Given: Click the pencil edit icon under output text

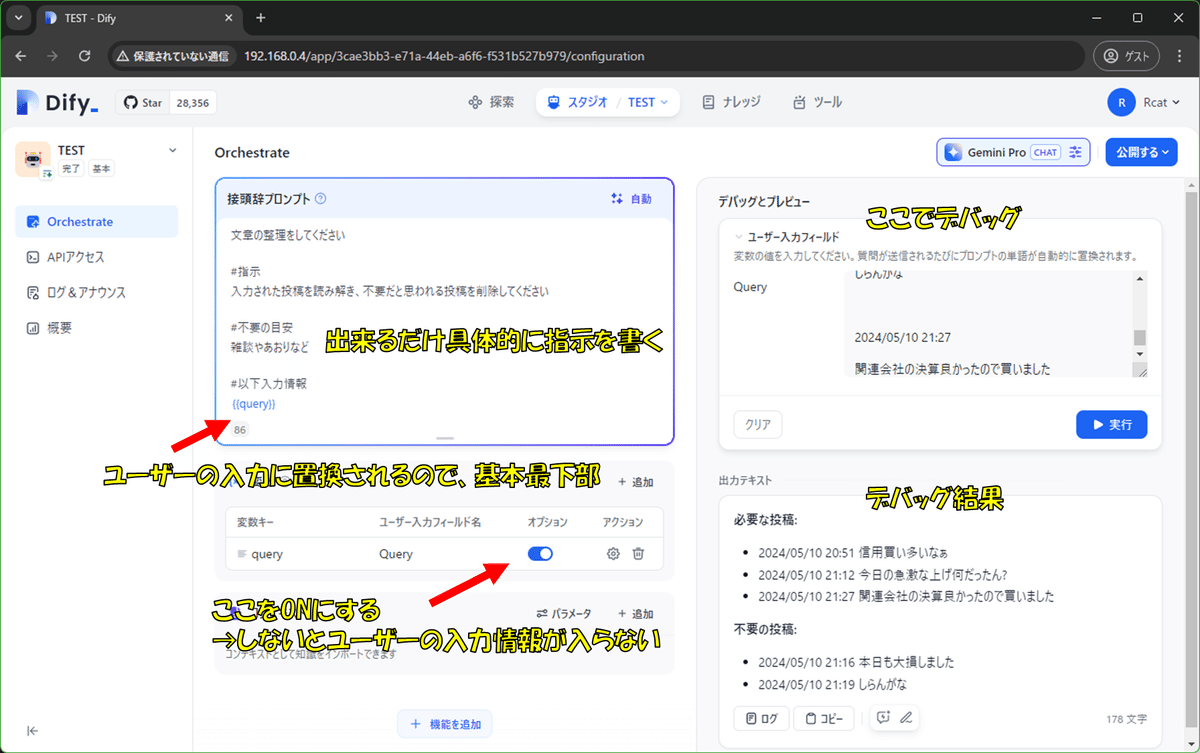Looking at the screenshot, I should point(905,717).
